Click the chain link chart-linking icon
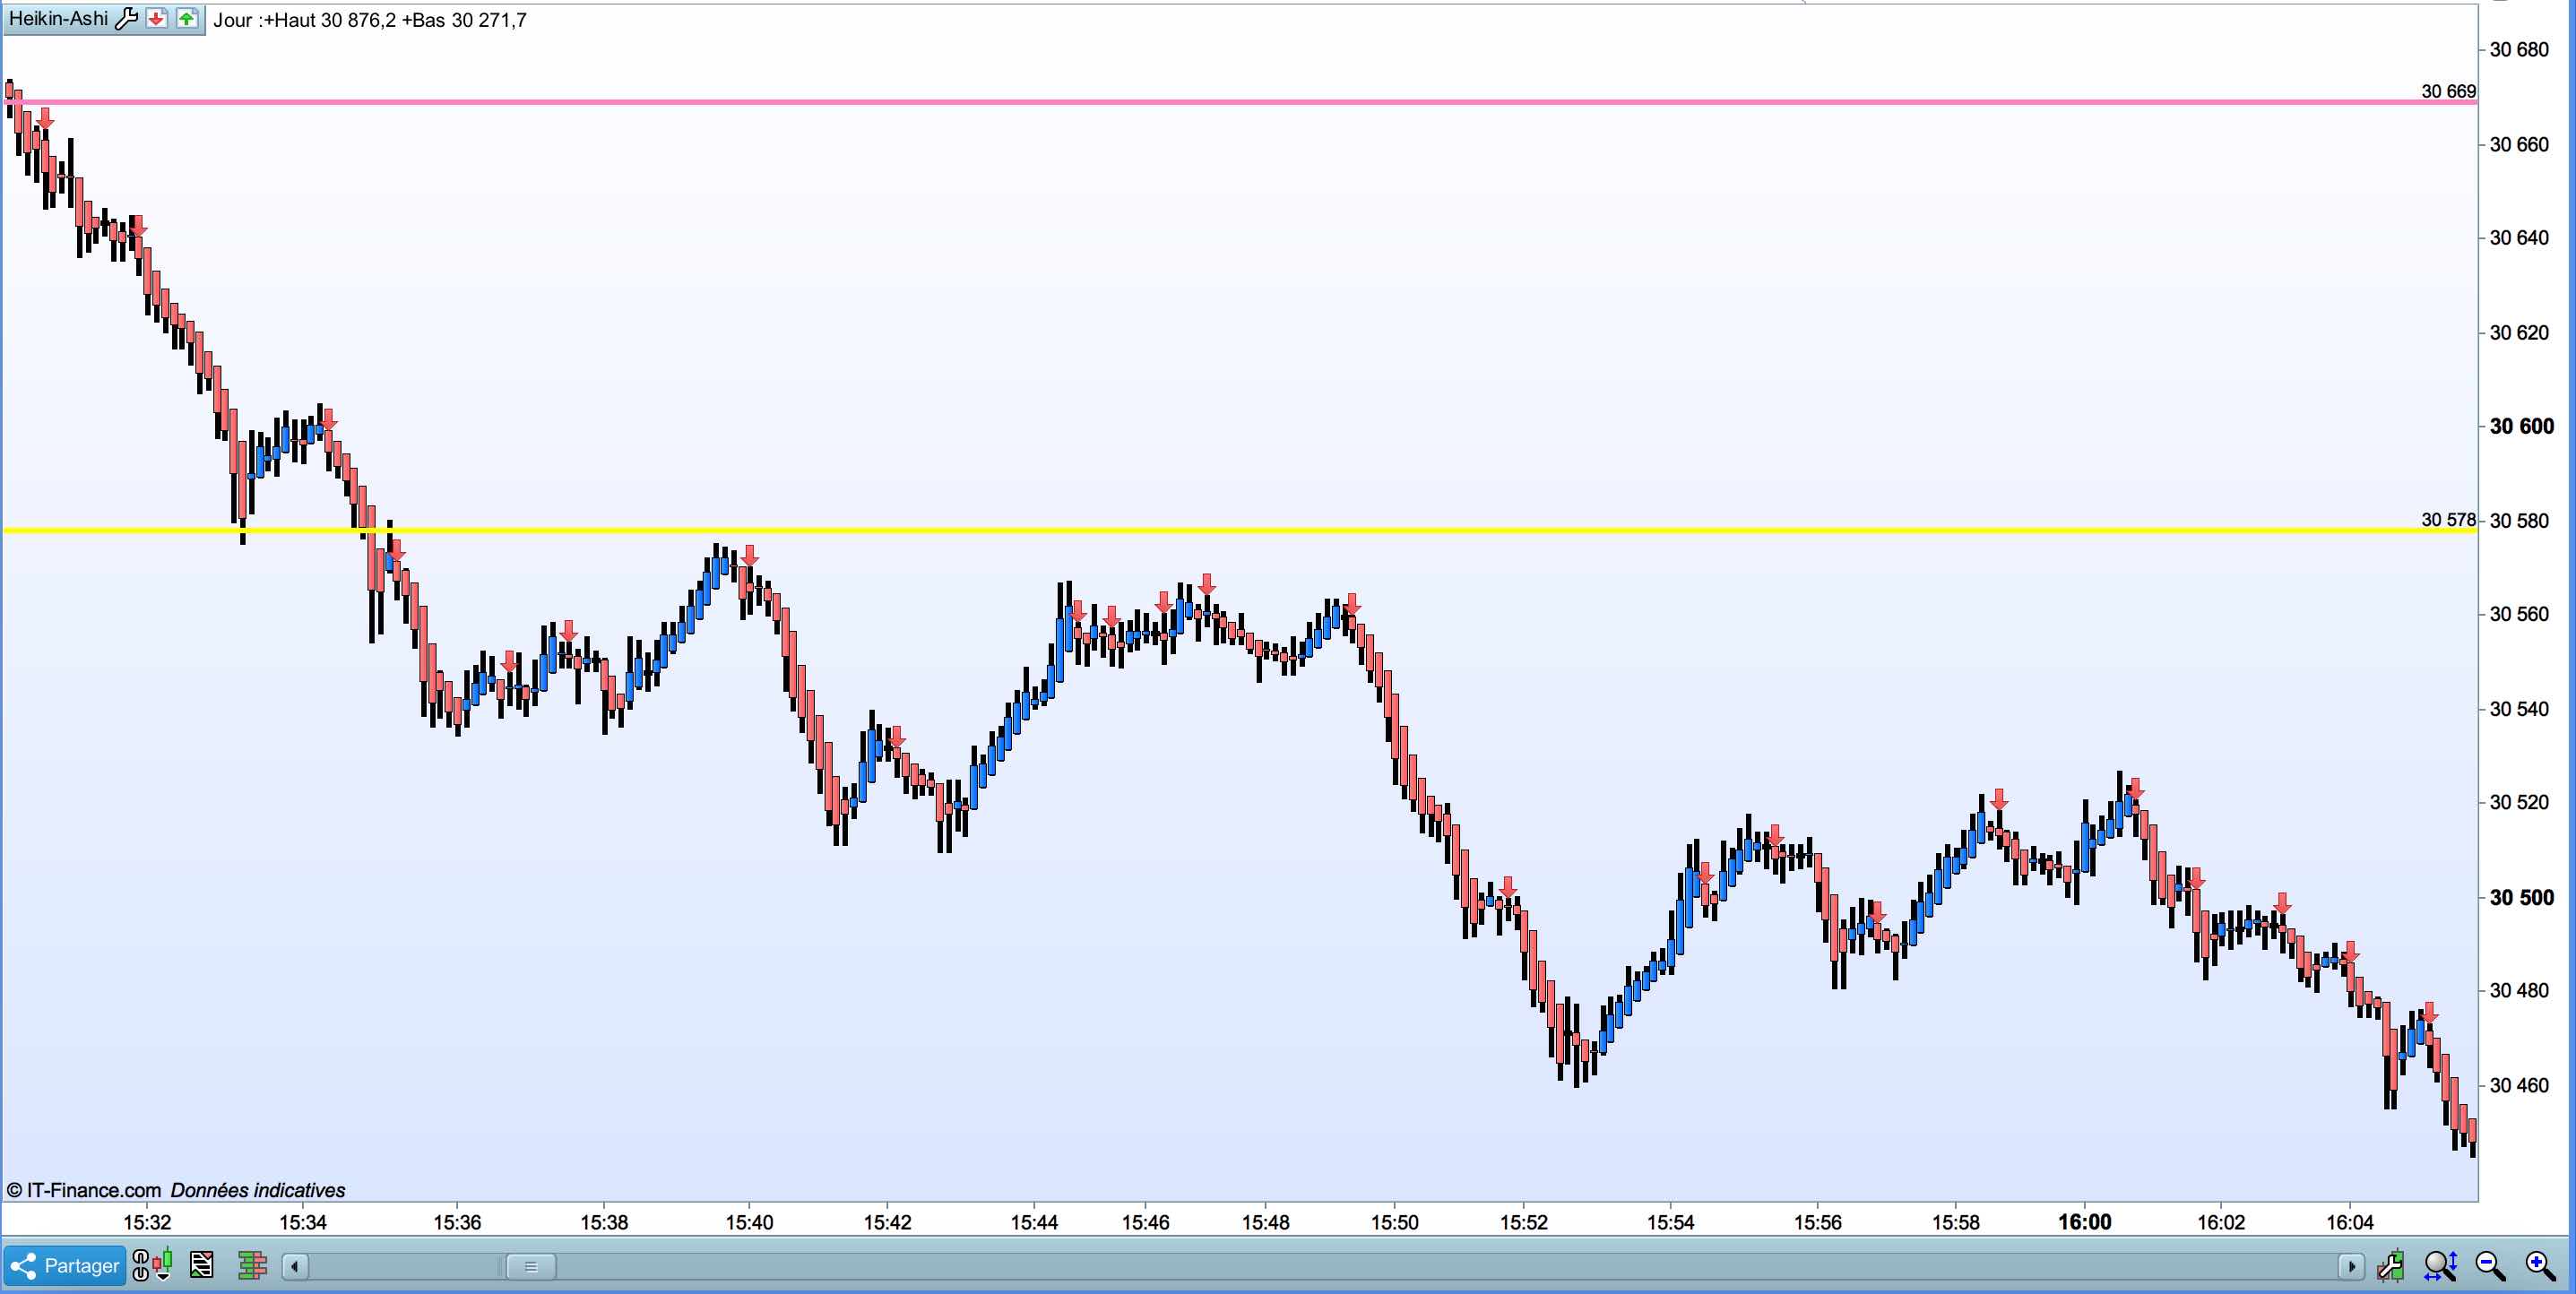The image size is (2576, 1294). [x=141, y=1266]
